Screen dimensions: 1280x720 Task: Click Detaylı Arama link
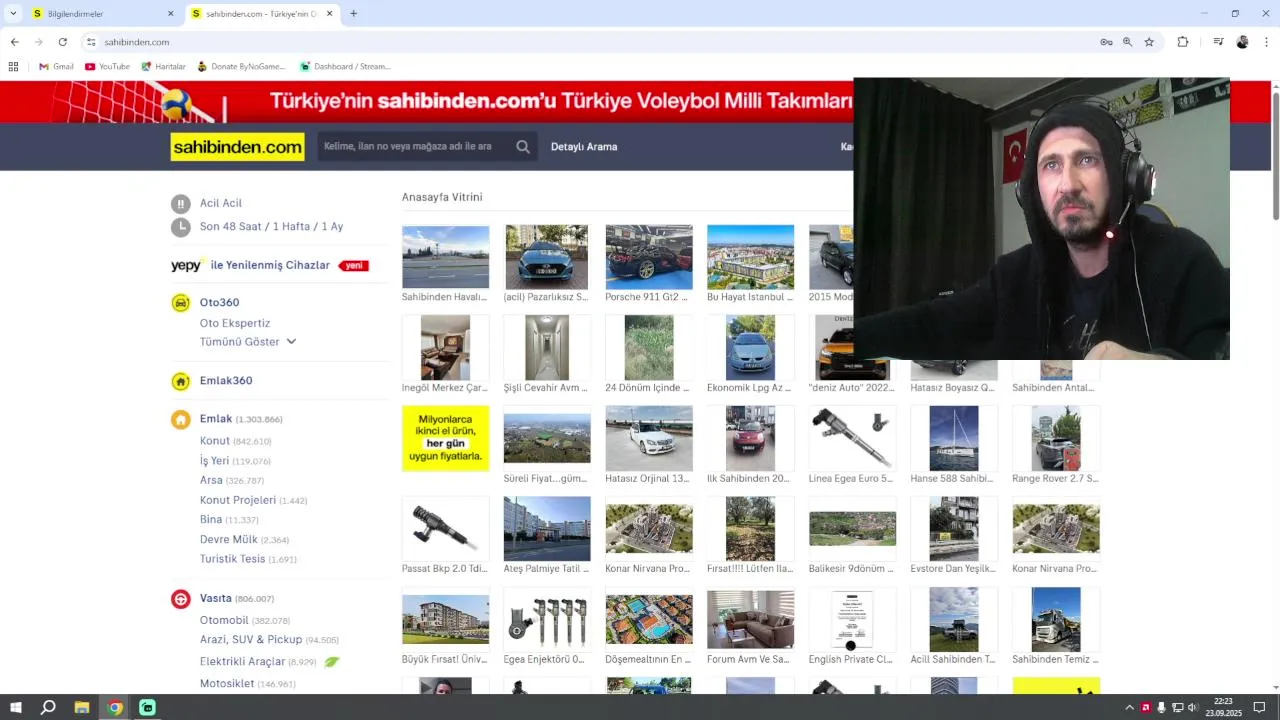click(584, 147)
